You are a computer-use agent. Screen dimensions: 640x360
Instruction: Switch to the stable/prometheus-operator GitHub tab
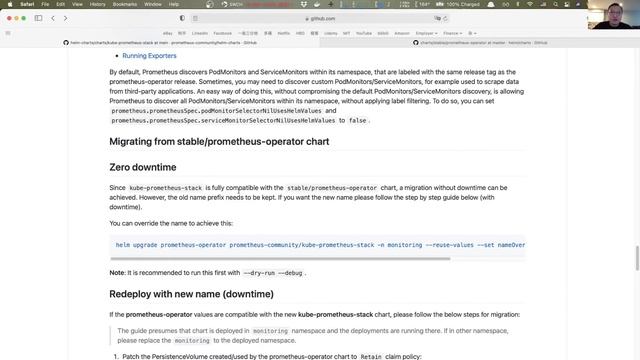click(480, 42)
